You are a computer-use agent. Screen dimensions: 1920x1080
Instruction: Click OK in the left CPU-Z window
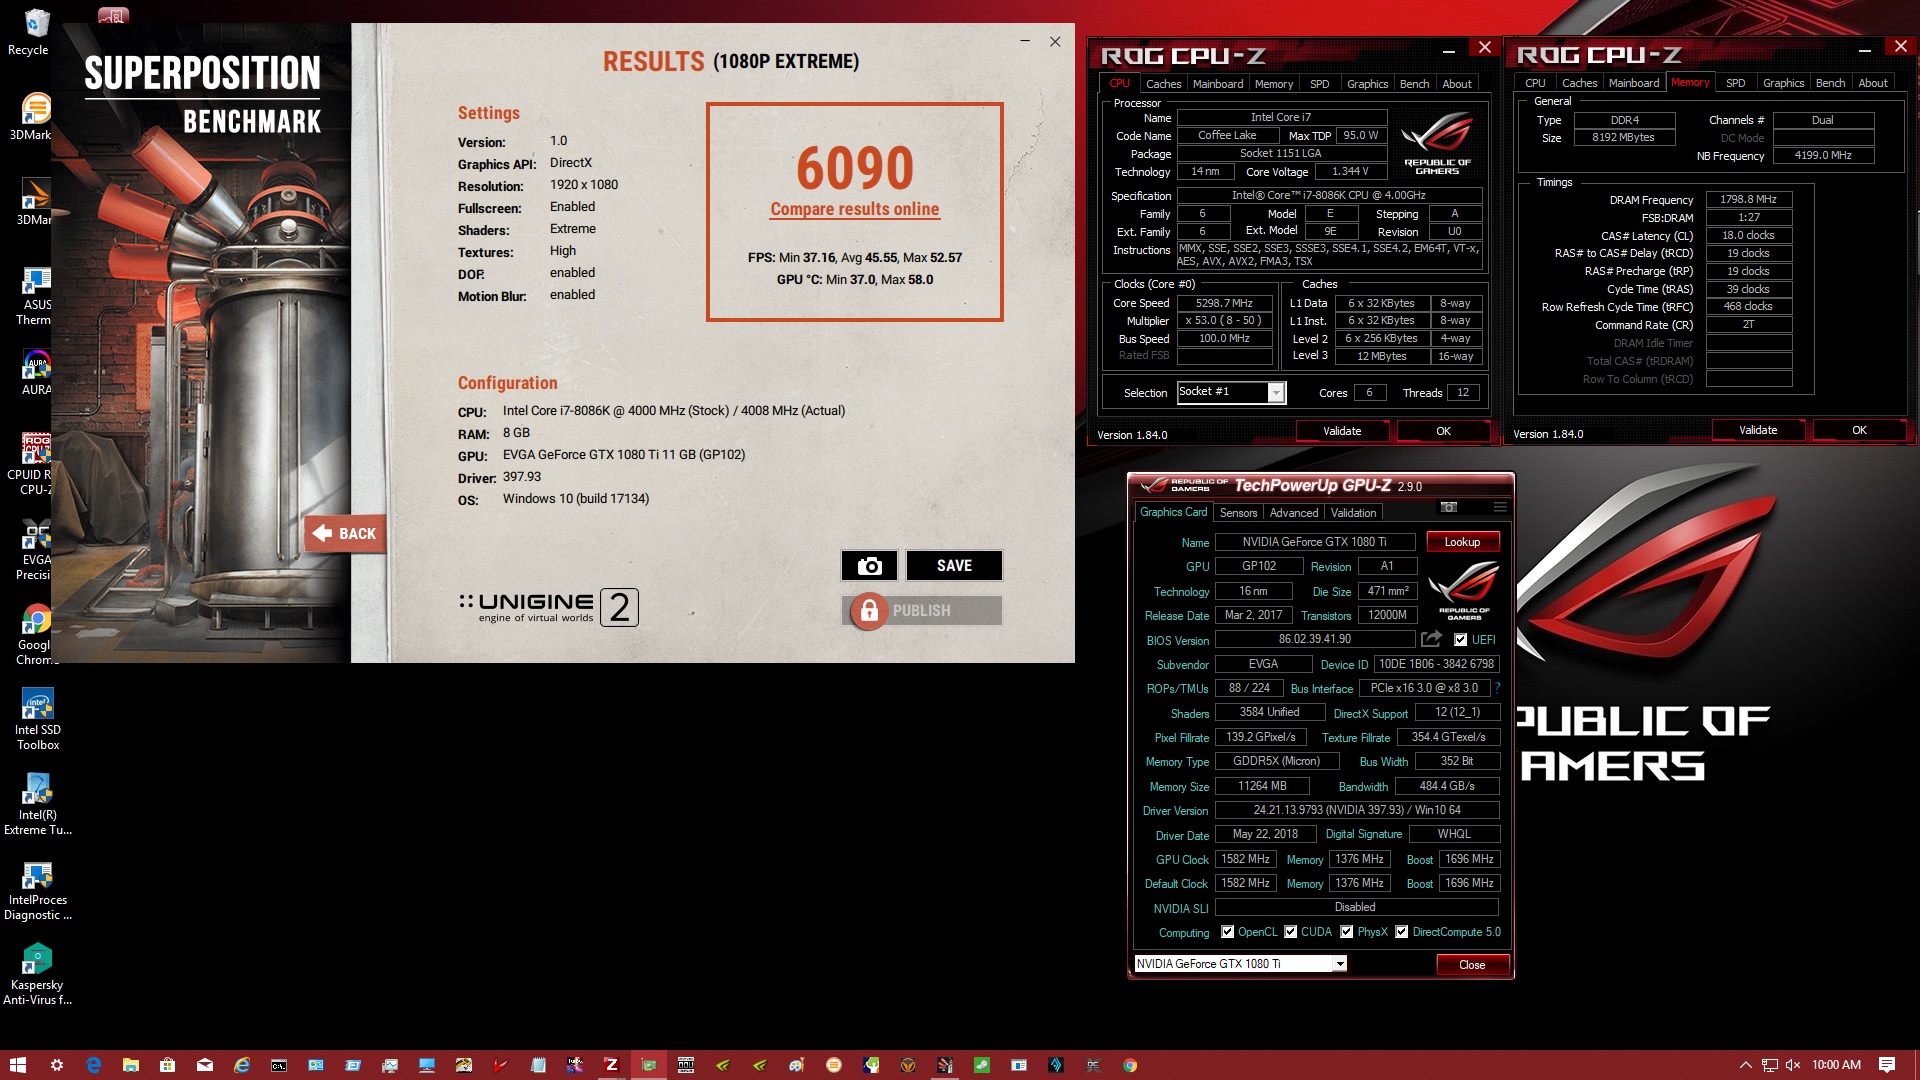(1443, 431)
